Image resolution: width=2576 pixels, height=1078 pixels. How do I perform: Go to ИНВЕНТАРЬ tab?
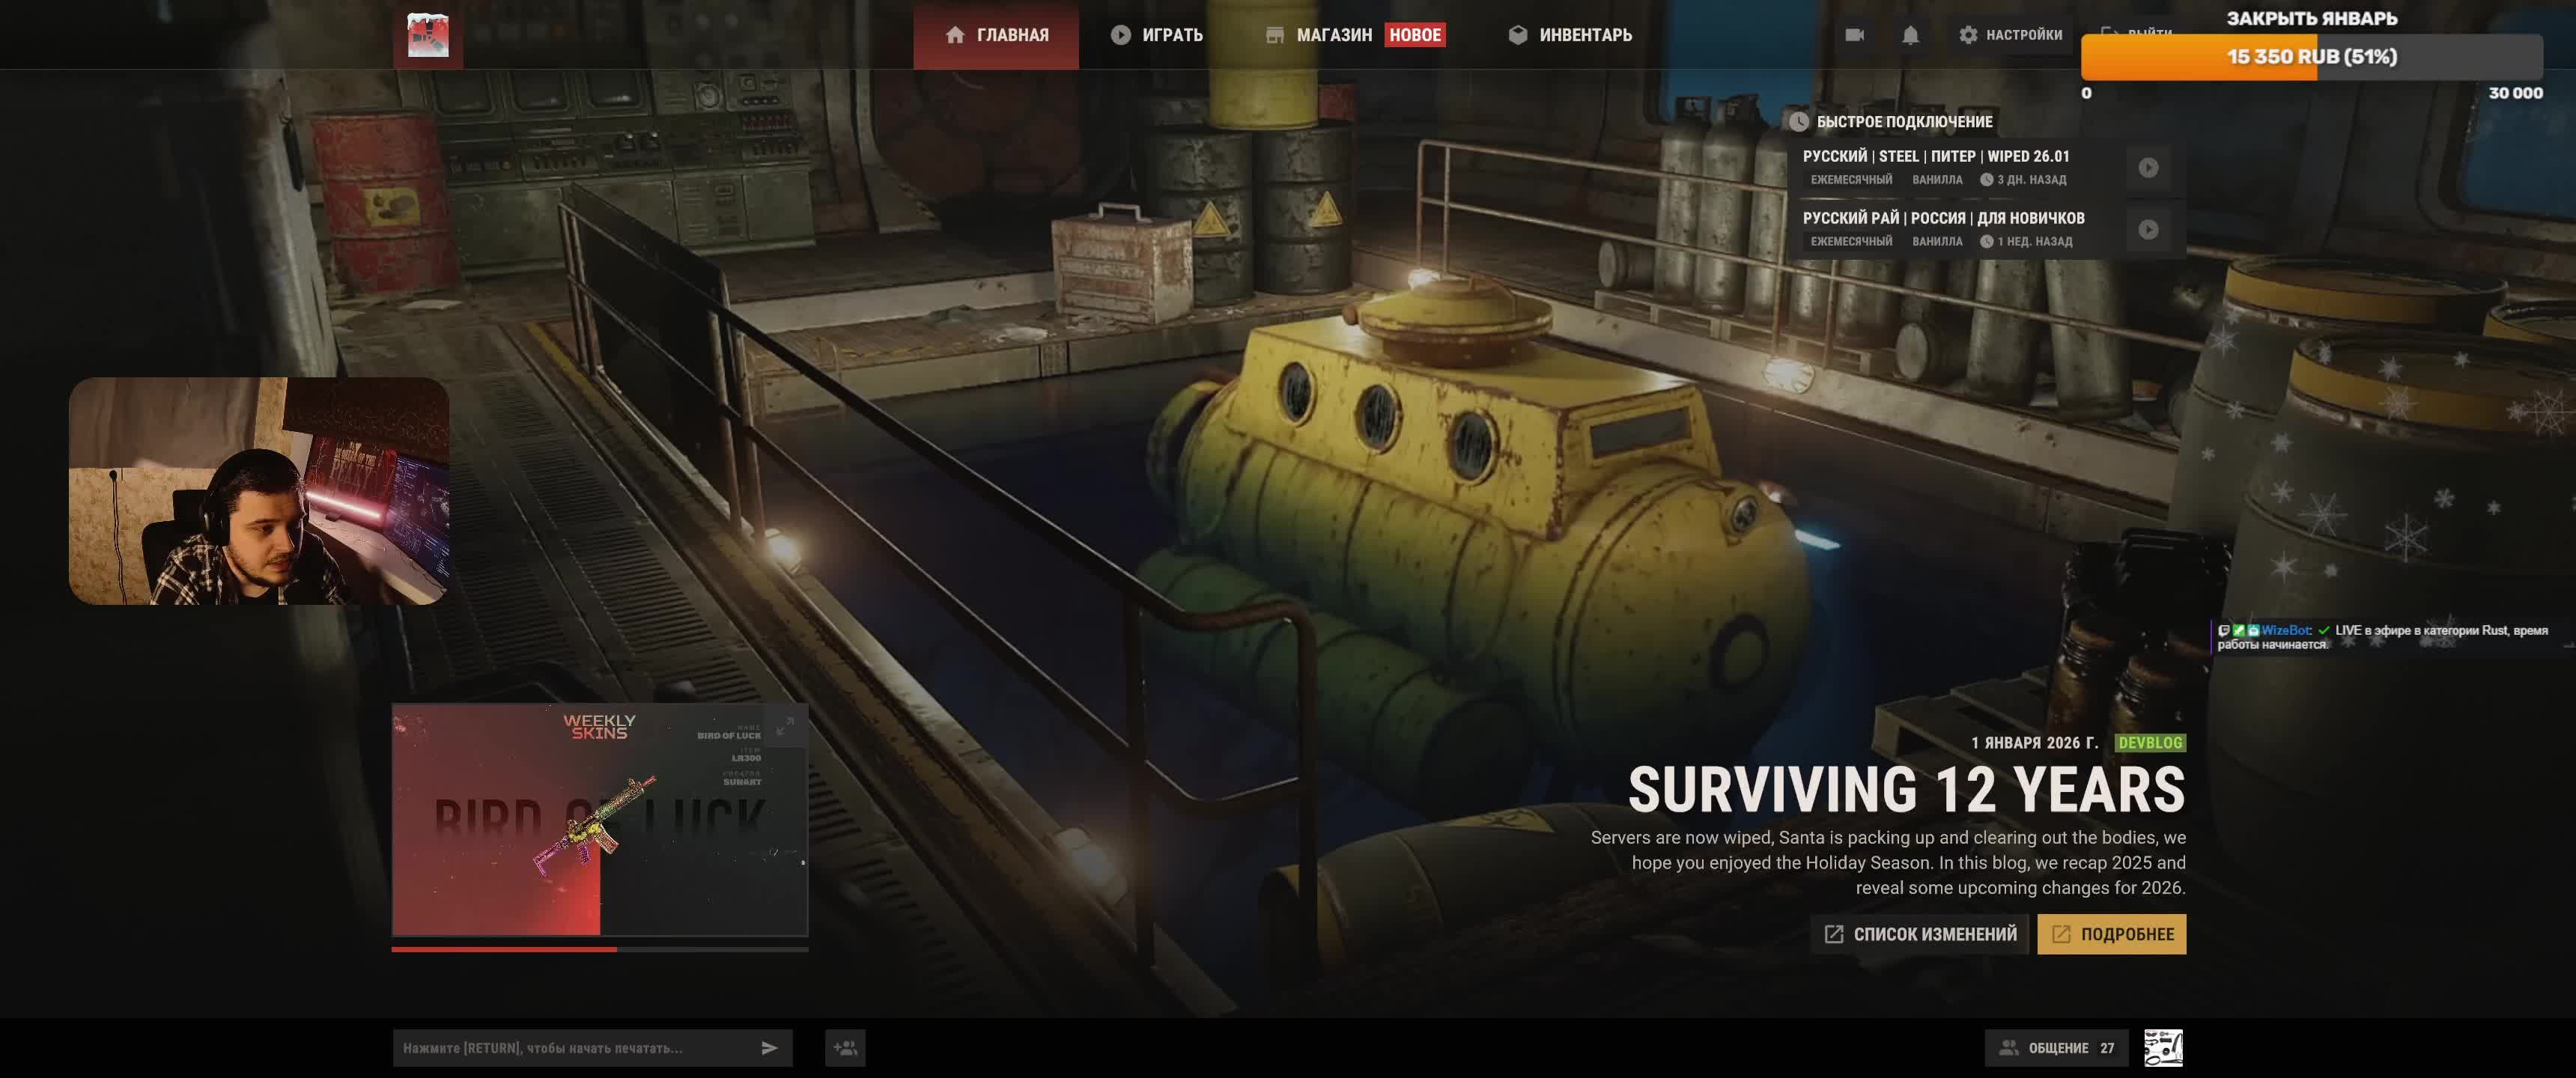point(1570,35)
